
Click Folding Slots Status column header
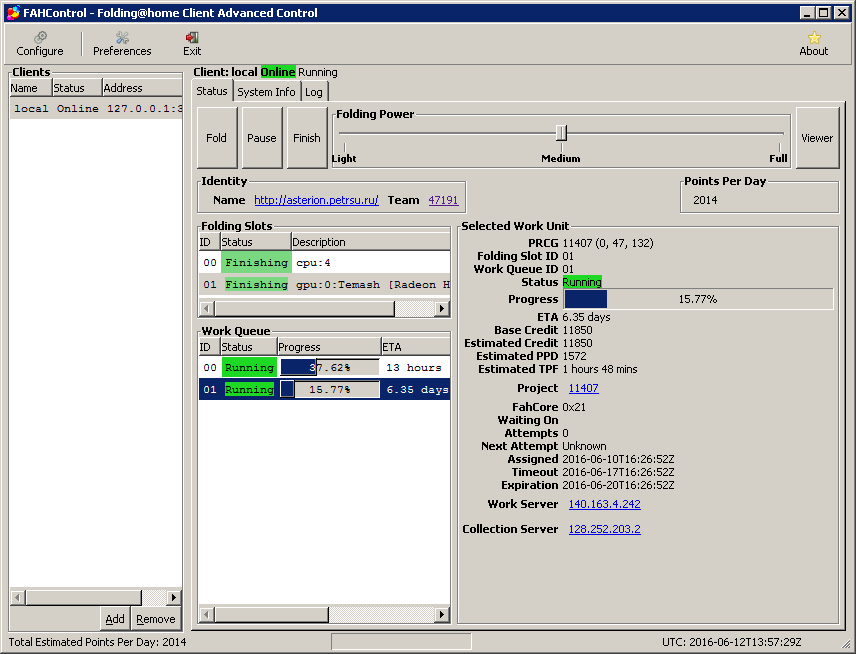pos(255,242)
